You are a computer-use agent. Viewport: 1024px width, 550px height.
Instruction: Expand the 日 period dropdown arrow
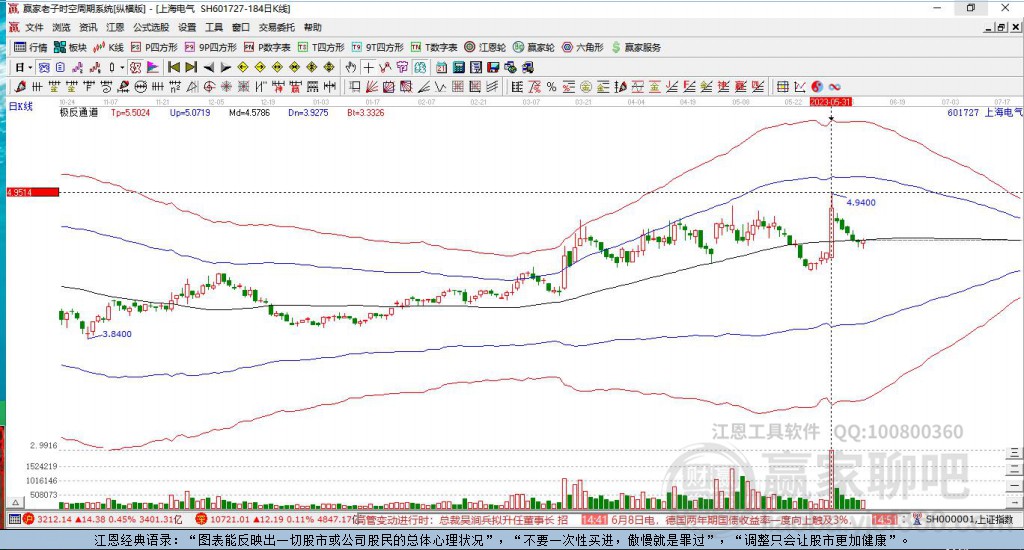coord(30,67)
